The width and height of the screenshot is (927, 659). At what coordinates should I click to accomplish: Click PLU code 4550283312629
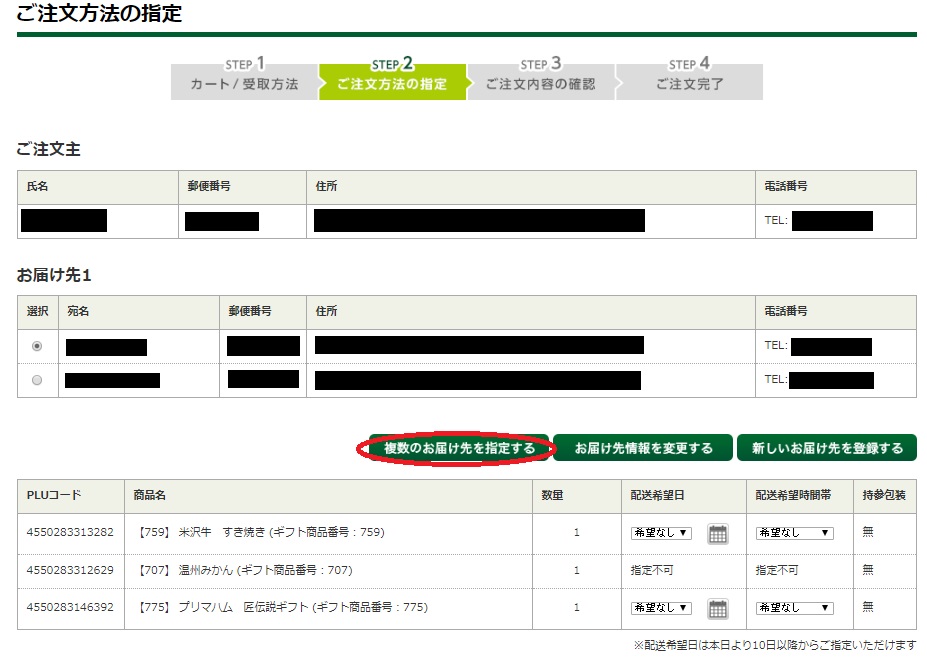pos(70,570)
